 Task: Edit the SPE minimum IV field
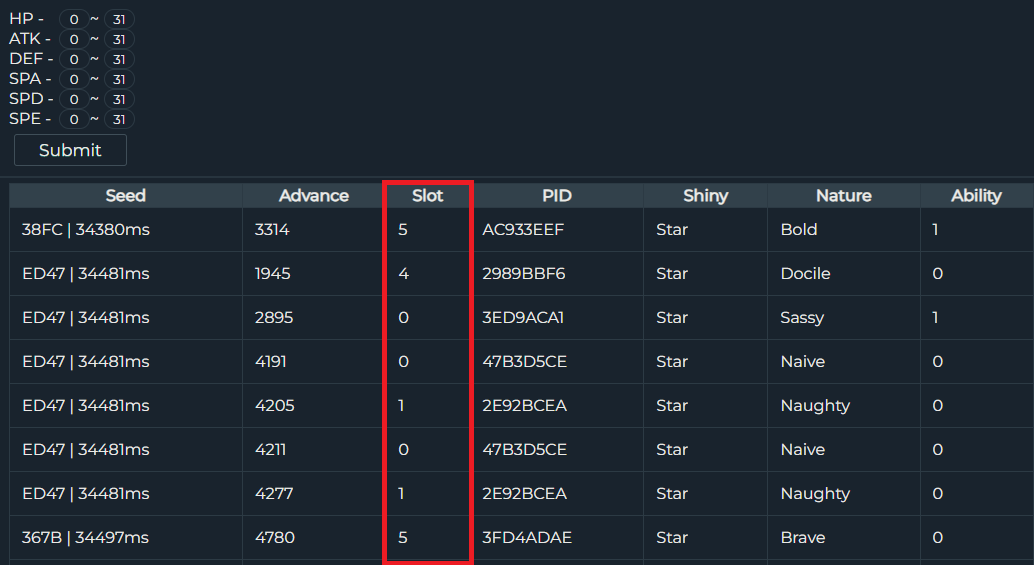[74, 119]
